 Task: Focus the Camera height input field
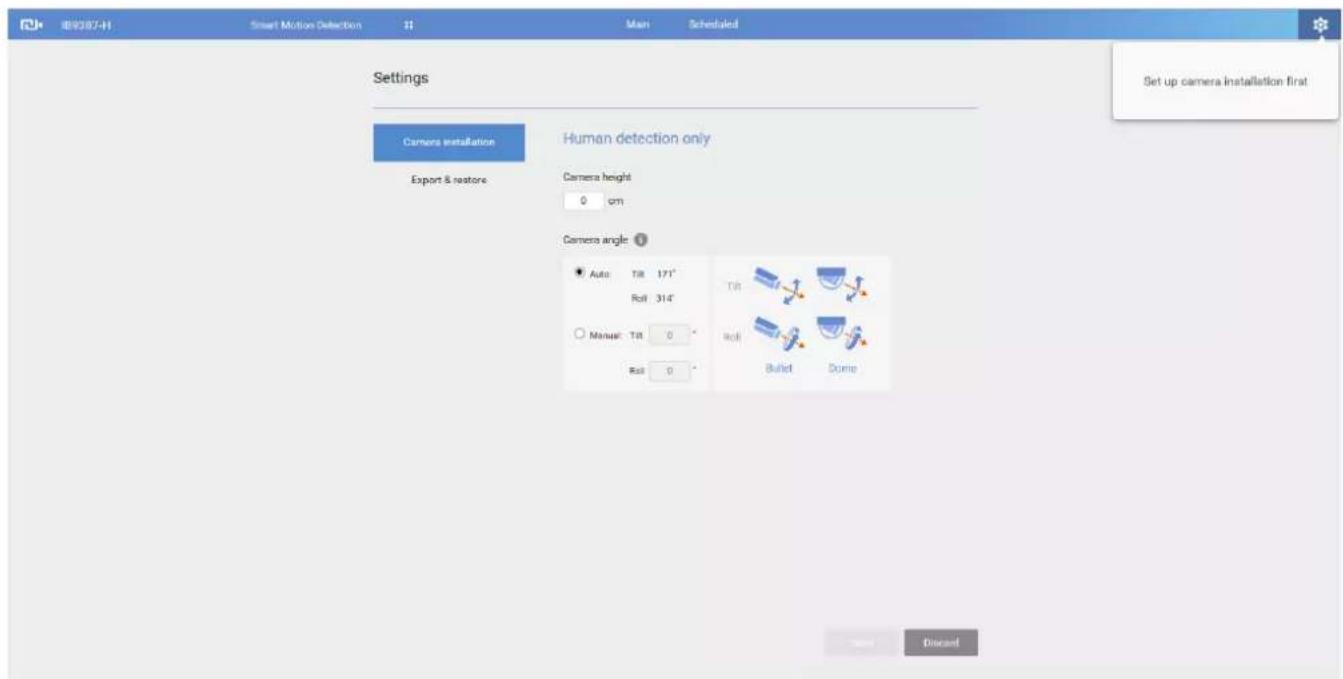[x=583, y=201]
